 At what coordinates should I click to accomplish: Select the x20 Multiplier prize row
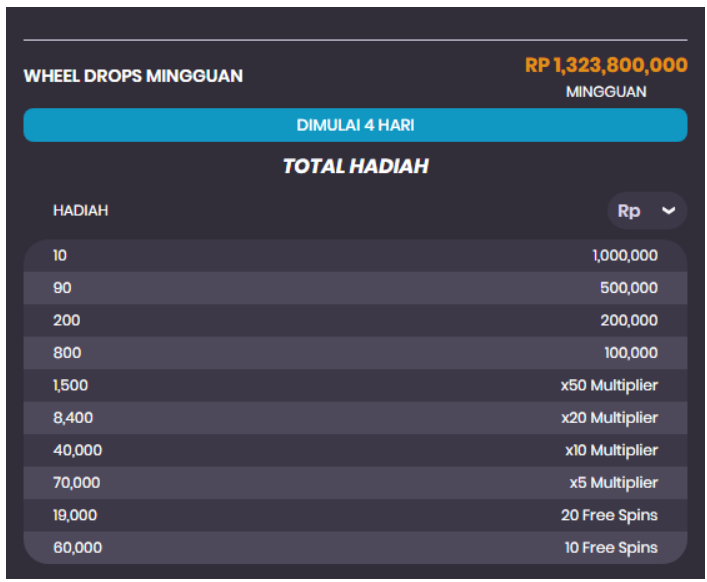(355, 418)
